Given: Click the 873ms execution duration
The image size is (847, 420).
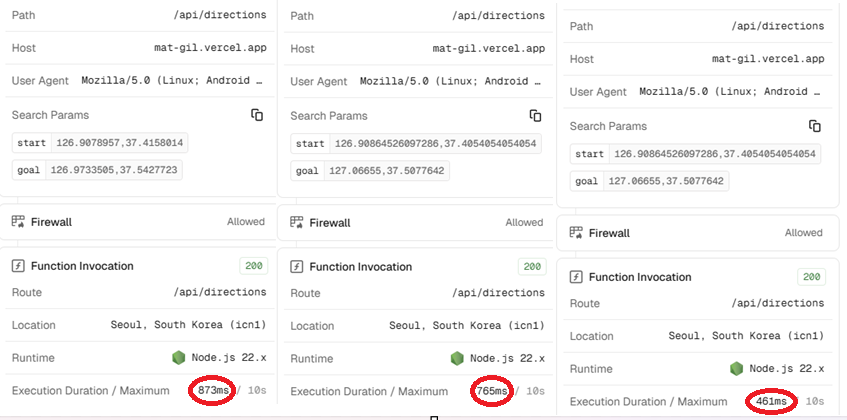Looking at the screenshot, I should click(x=214, y=390).
